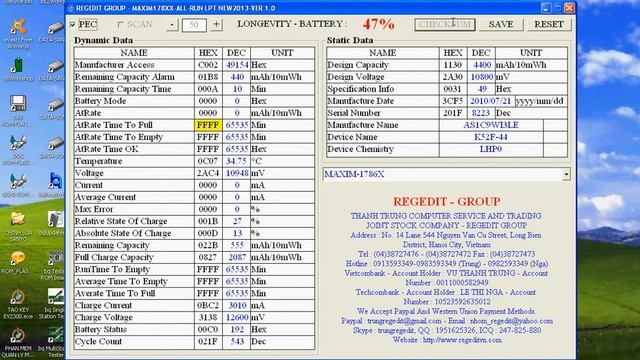Open the bqUpdate desktop icon
This screenshot has width=640, height=360.
click(x=56, y=219)
